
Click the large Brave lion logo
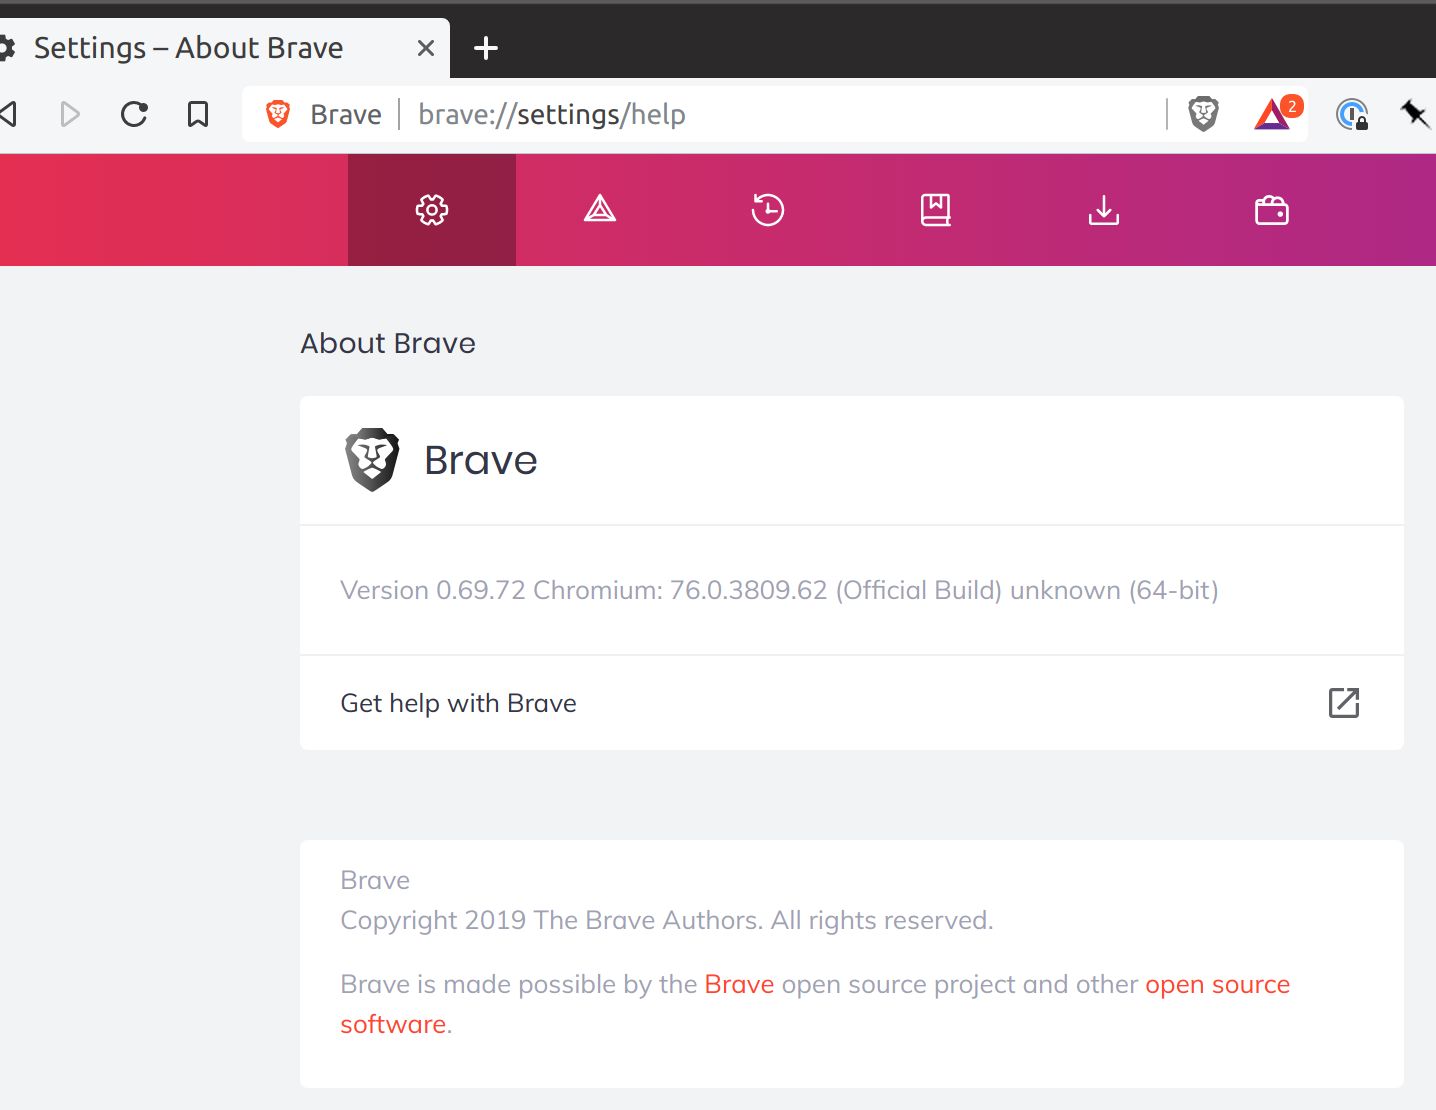[x=372, y=460]
